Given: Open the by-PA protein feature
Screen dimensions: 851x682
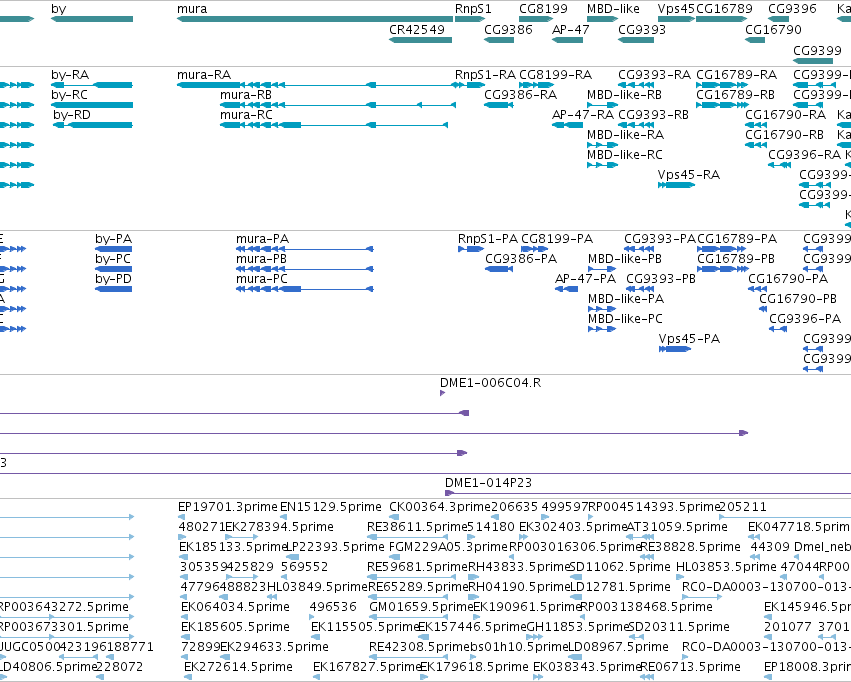Looking at the screenshot, I should 113,249.
